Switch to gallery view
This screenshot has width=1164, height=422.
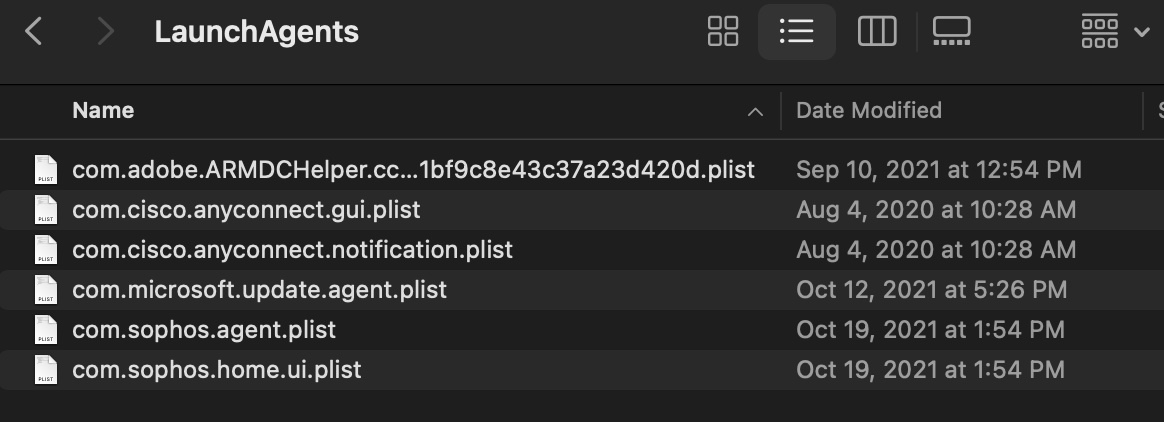(951, 32)
